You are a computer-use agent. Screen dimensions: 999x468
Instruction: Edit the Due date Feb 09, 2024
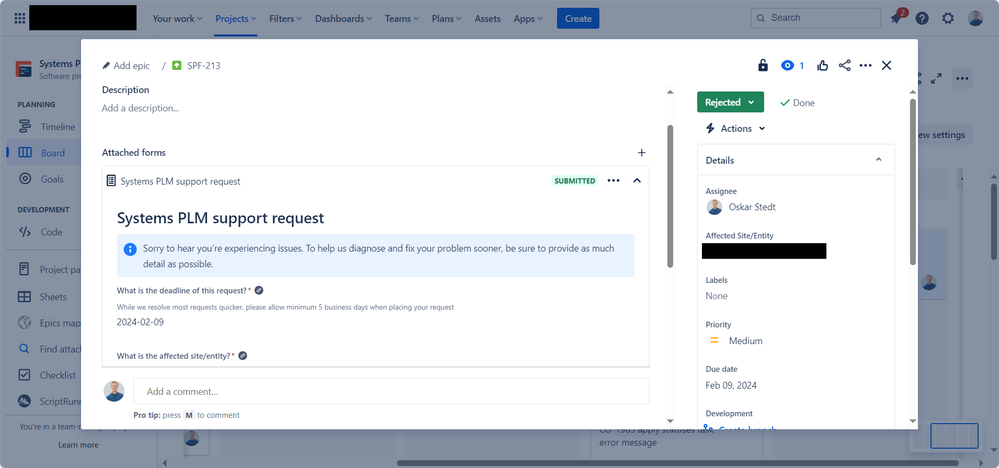[731, 385]
